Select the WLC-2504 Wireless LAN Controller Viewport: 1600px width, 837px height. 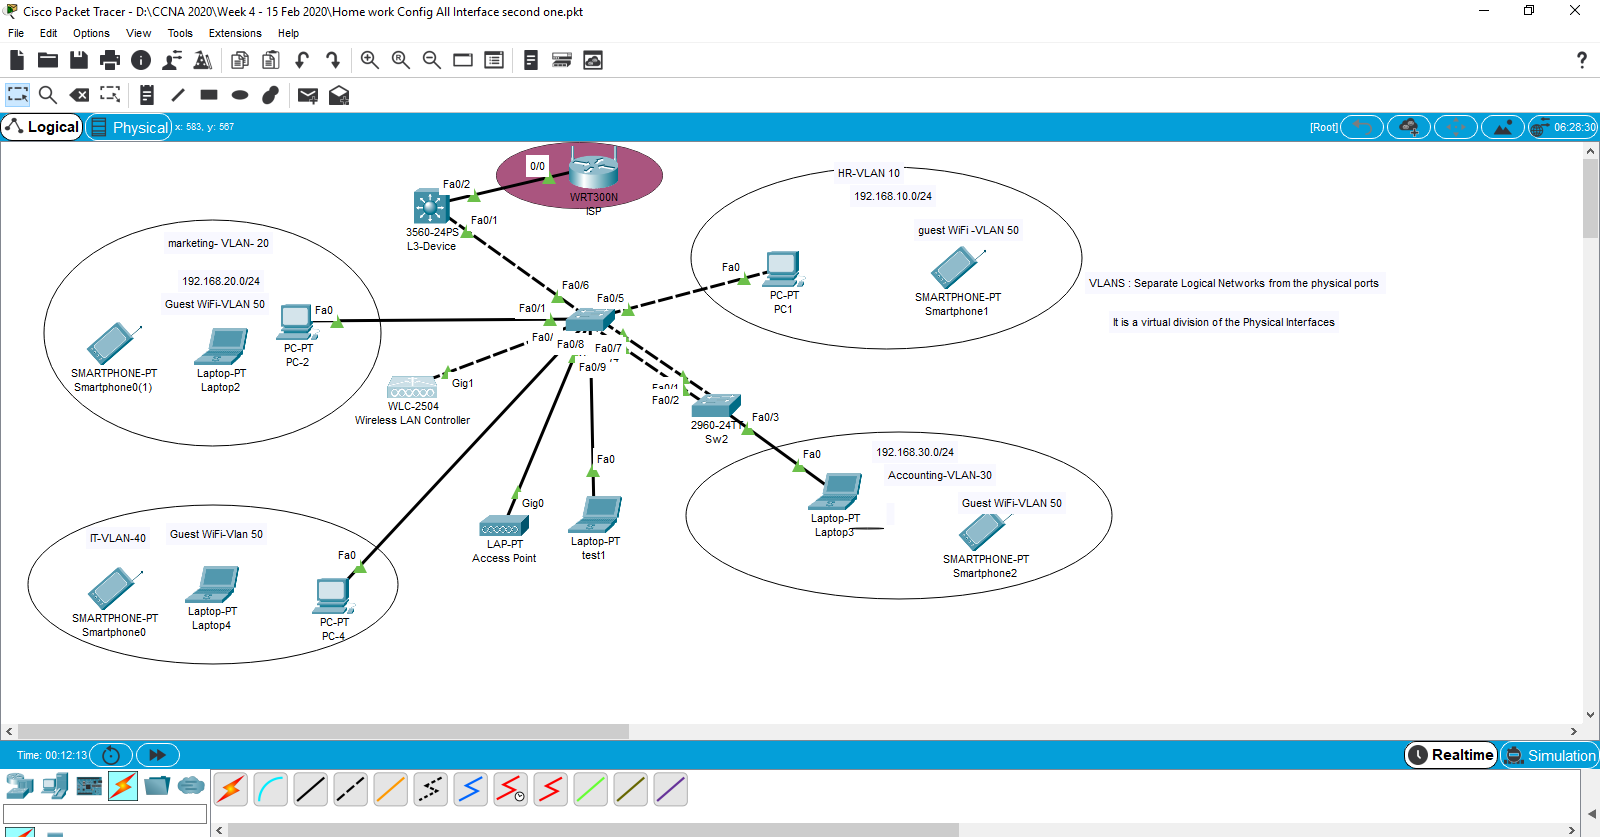click(x=412, y=388)
